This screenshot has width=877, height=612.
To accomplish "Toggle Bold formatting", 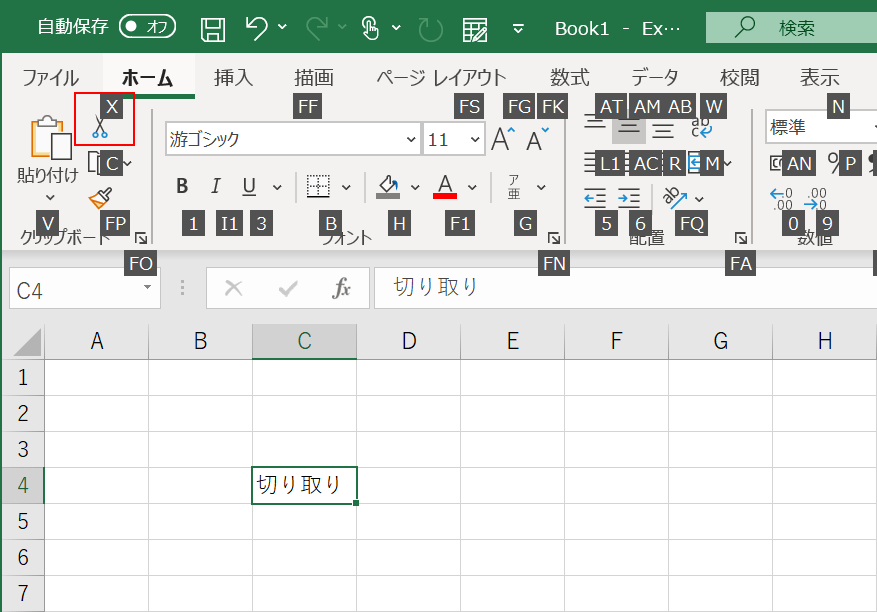I will point(182,186).
